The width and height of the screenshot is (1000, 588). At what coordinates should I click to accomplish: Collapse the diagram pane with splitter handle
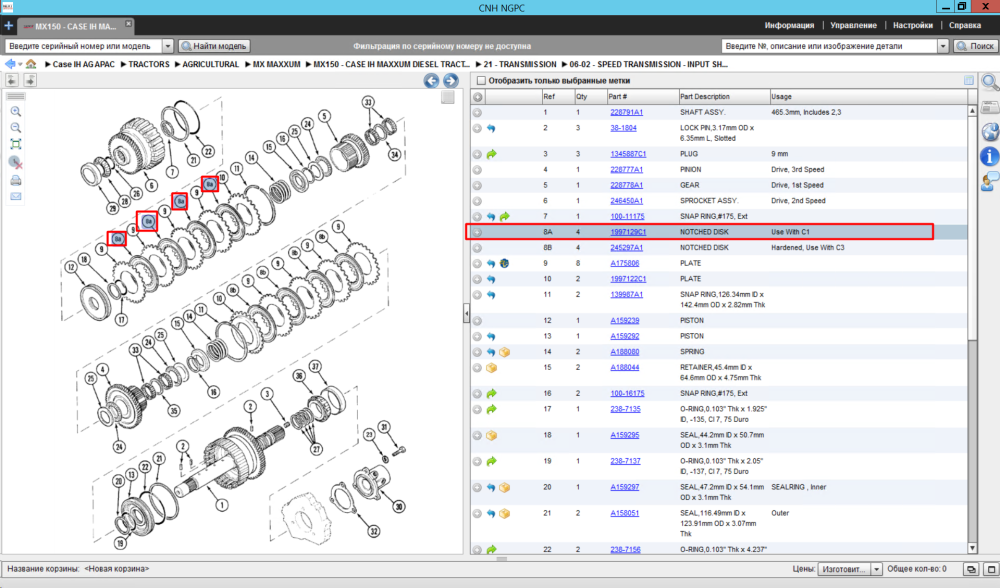click(466, 313)
